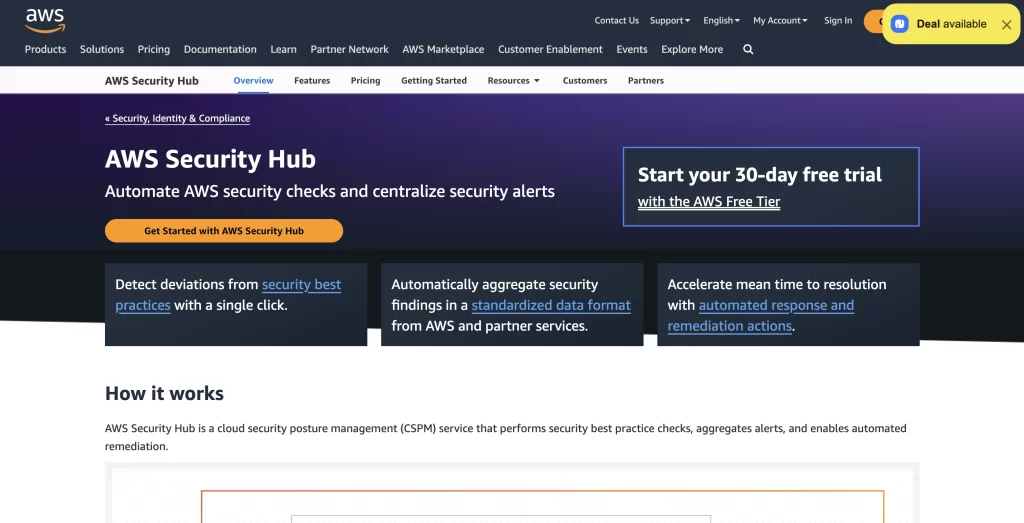Screen dimensions: 1024x523
Task: Switch to the Getting Started tab
Action: (x=434, y=80)
